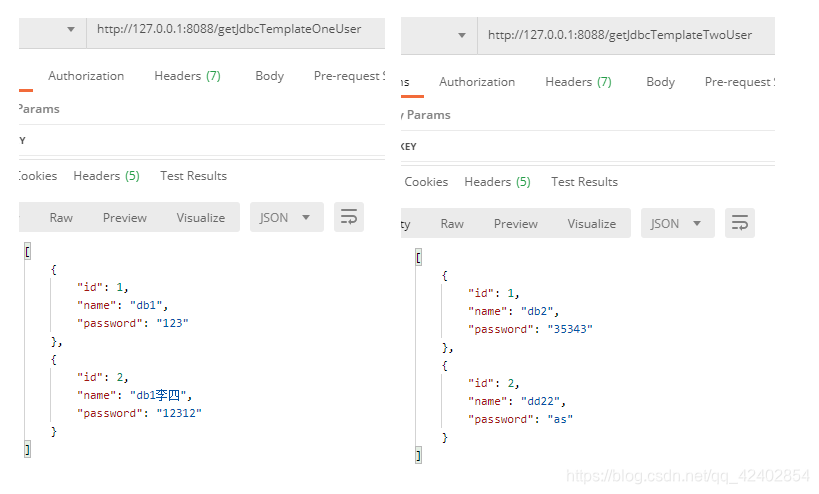The height and width of the screenshot is (494, 819).
Task: Click the getJdbcTemplateOneUser URL field
Action: pyautogui.click(x=228, y=29)
